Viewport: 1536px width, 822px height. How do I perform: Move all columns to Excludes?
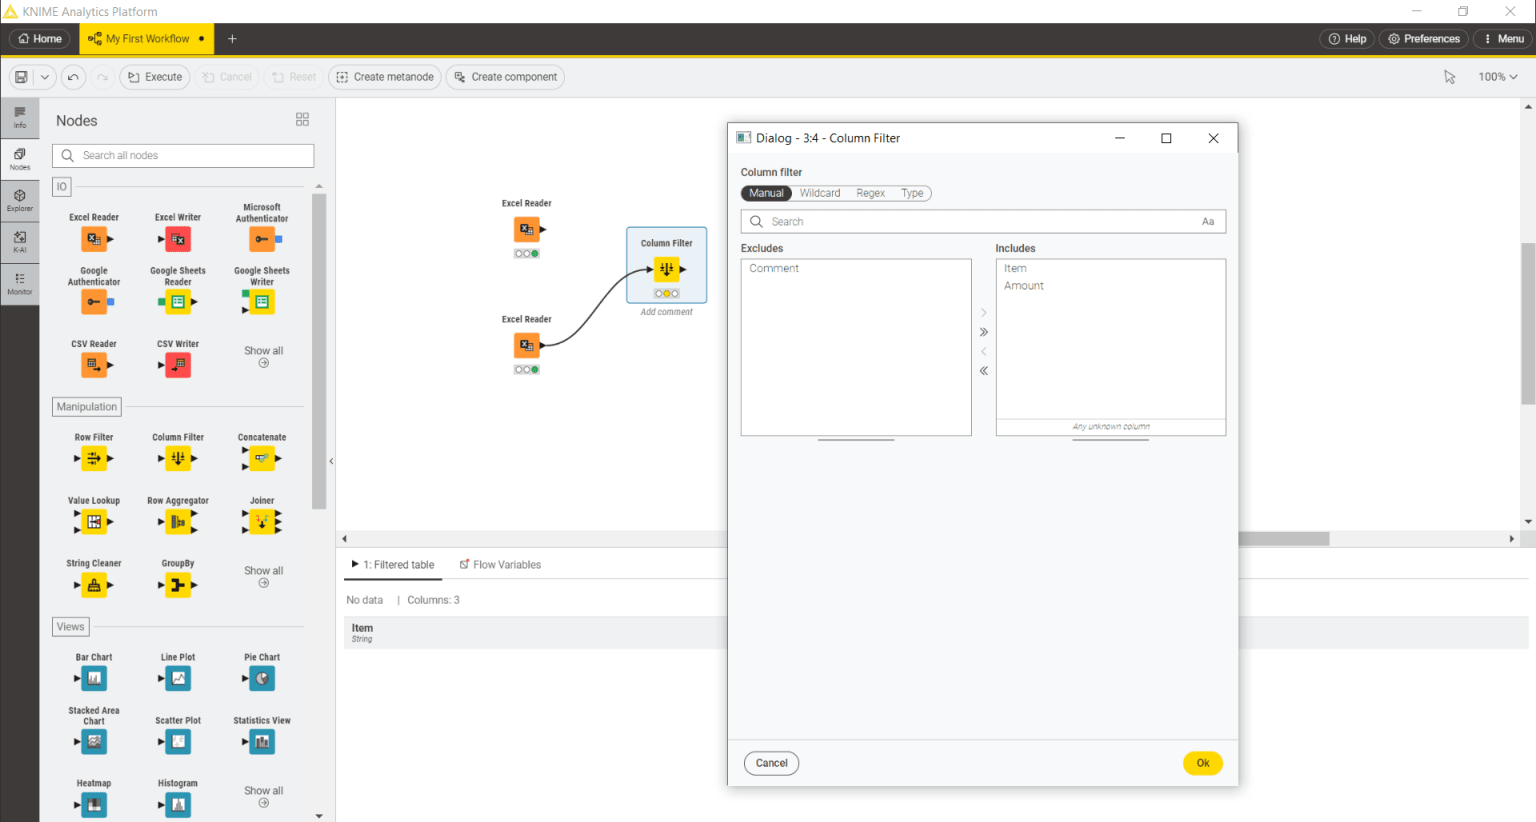coord(984,371)
